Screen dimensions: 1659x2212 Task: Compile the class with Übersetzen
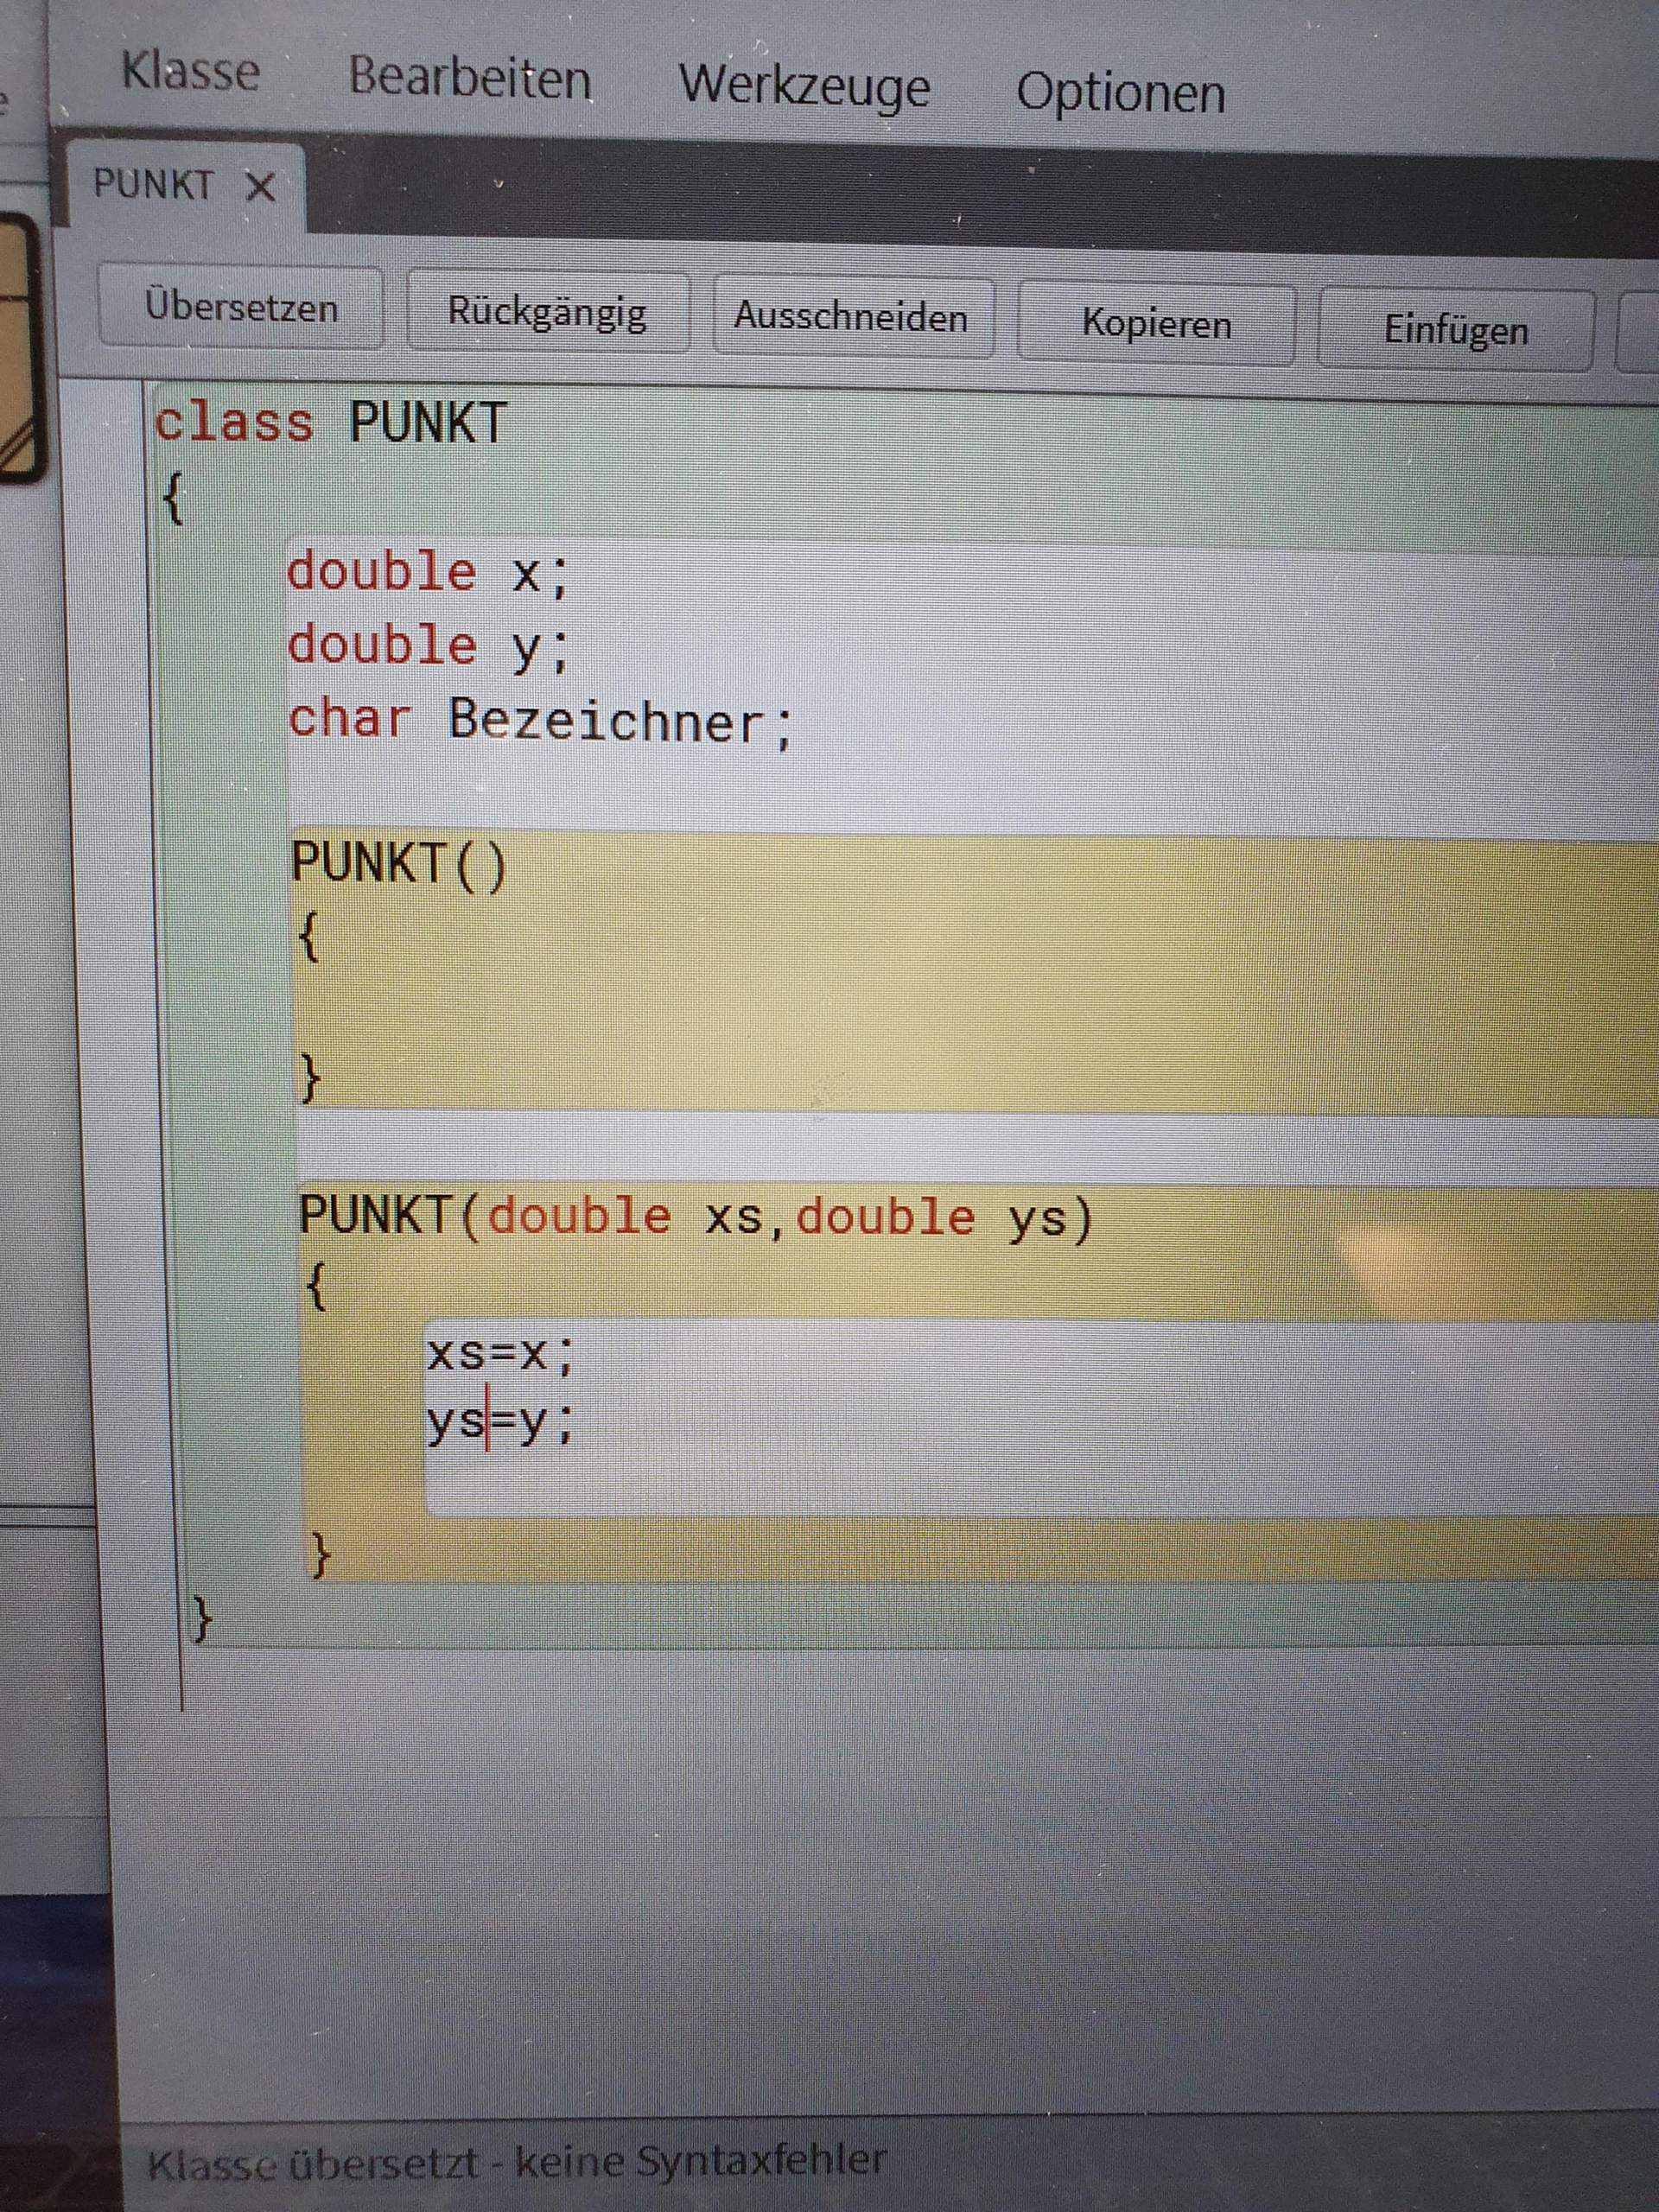[241, 307]
